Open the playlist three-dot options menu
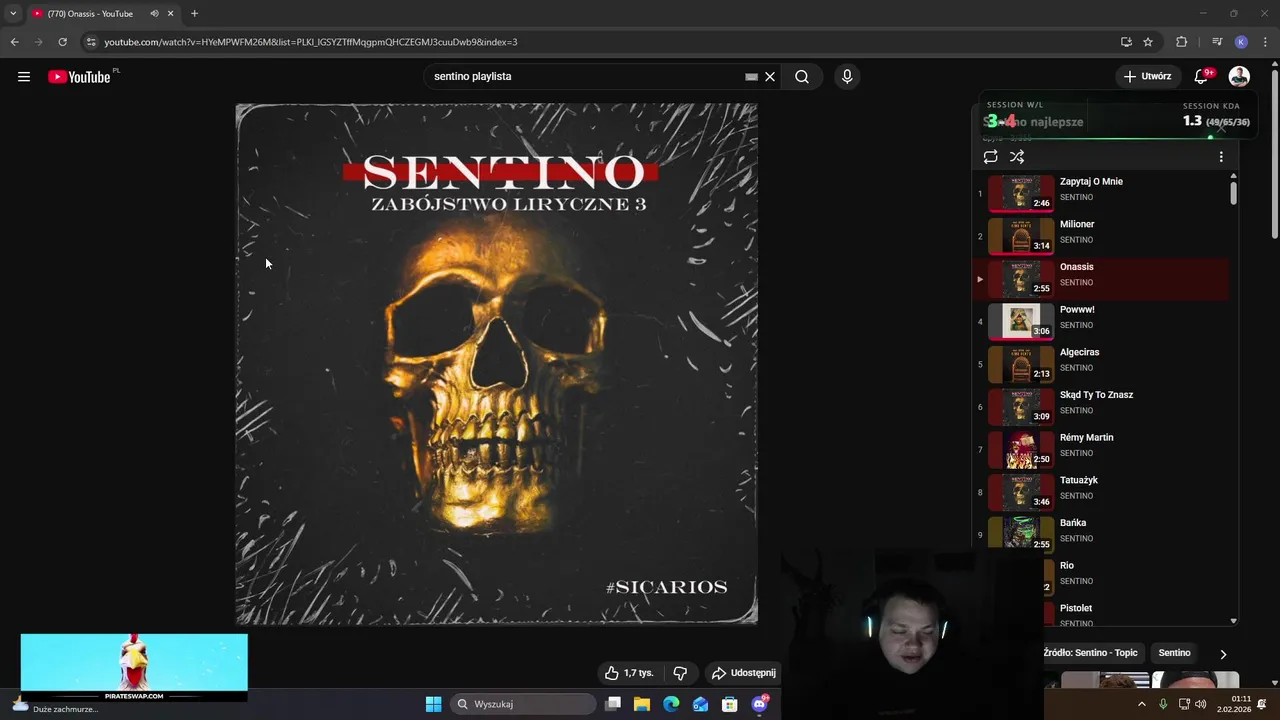This screenshot has height=720, width=1280. coord(1221,157)
